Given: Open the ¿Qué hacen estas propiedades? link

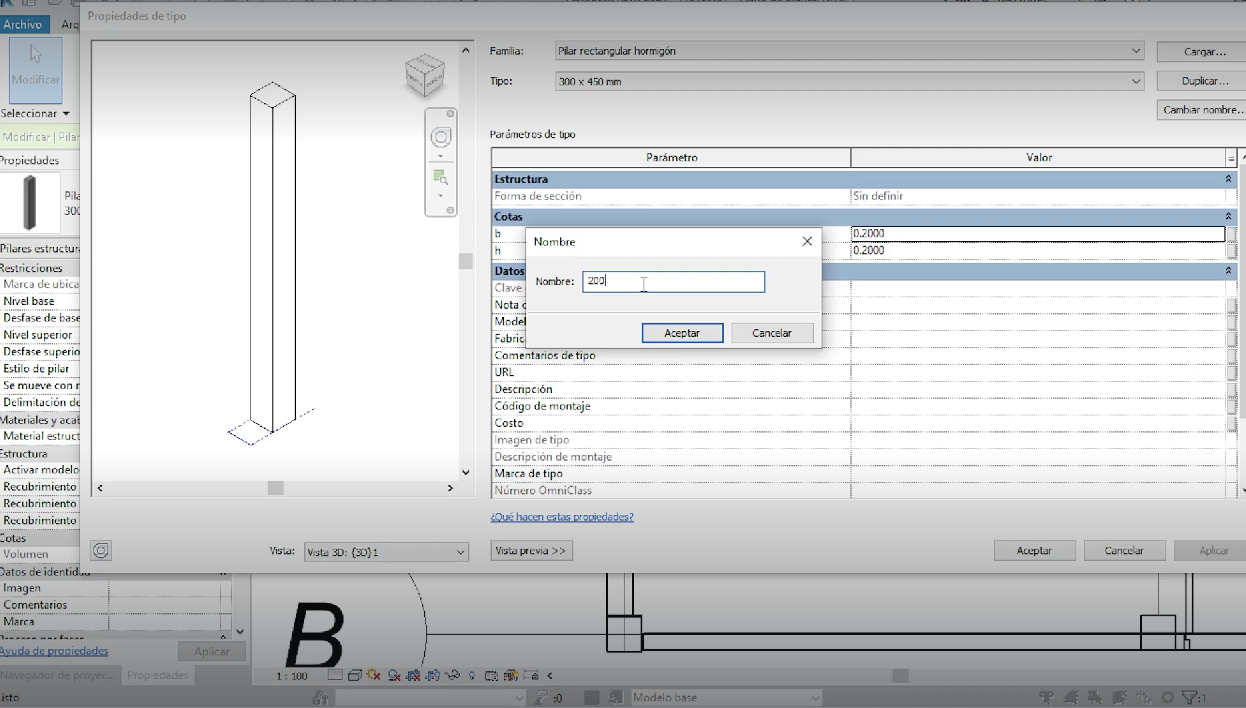Looking at the screenshot, I should point(562,517).
